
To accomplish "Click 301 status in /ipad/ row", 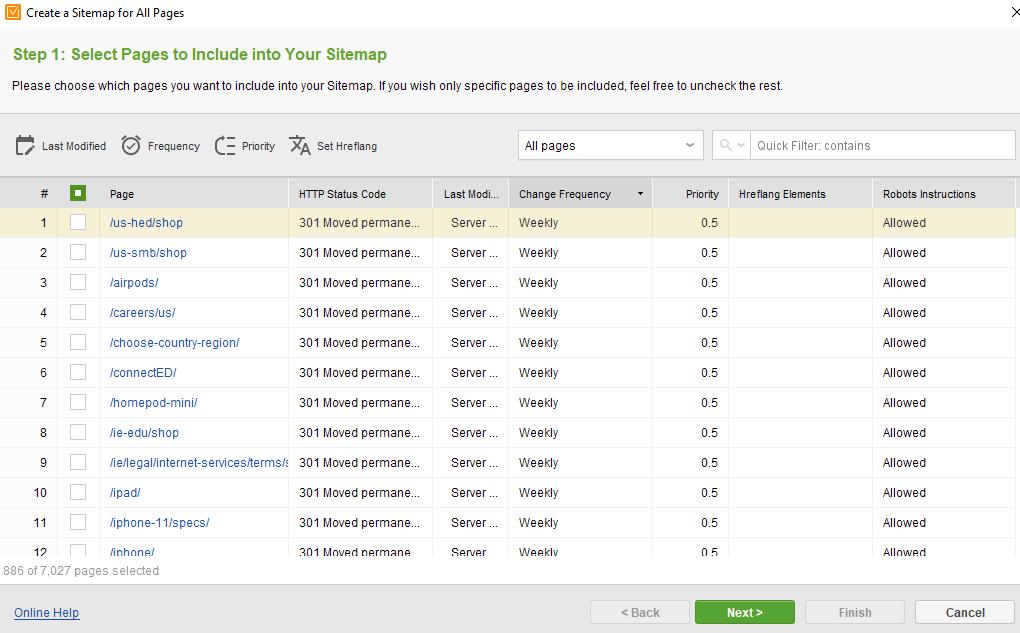I will pyautogui.click(x=359, y=492).
